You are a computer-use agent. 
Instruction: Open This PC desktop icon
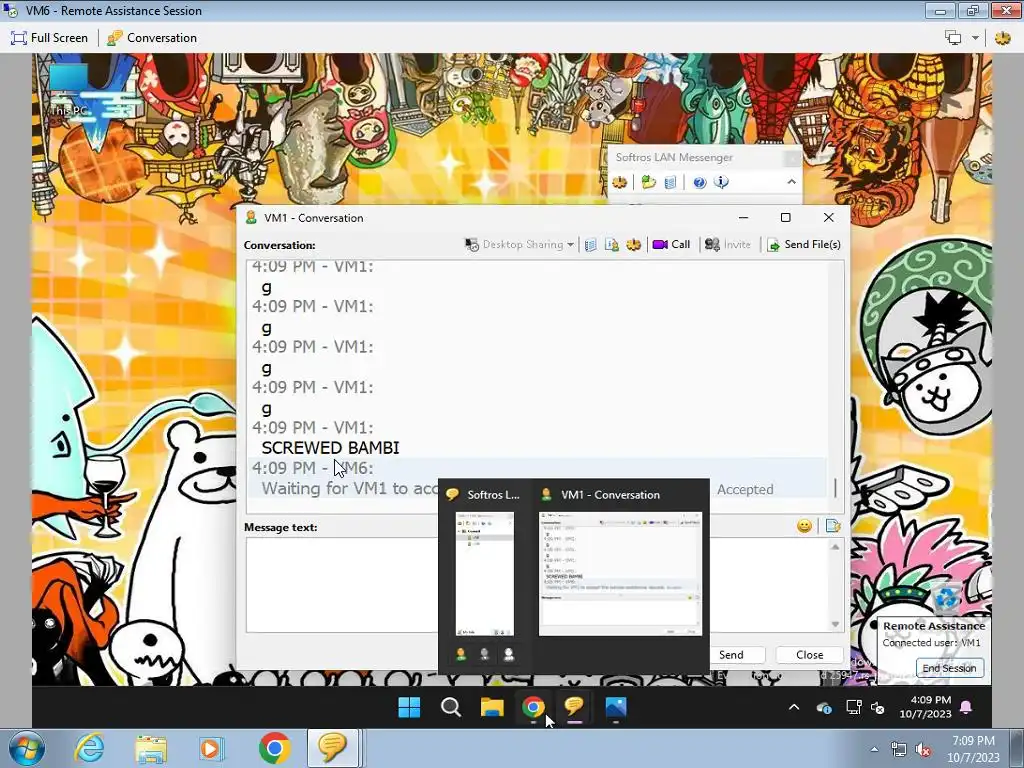point(69,91)
